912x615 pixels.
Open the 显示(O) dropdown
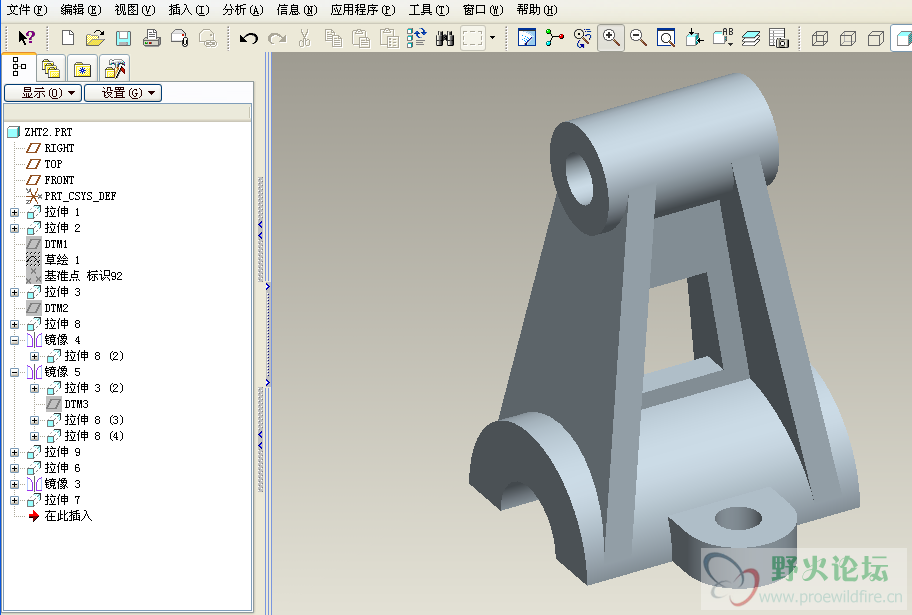coord(43,93)
